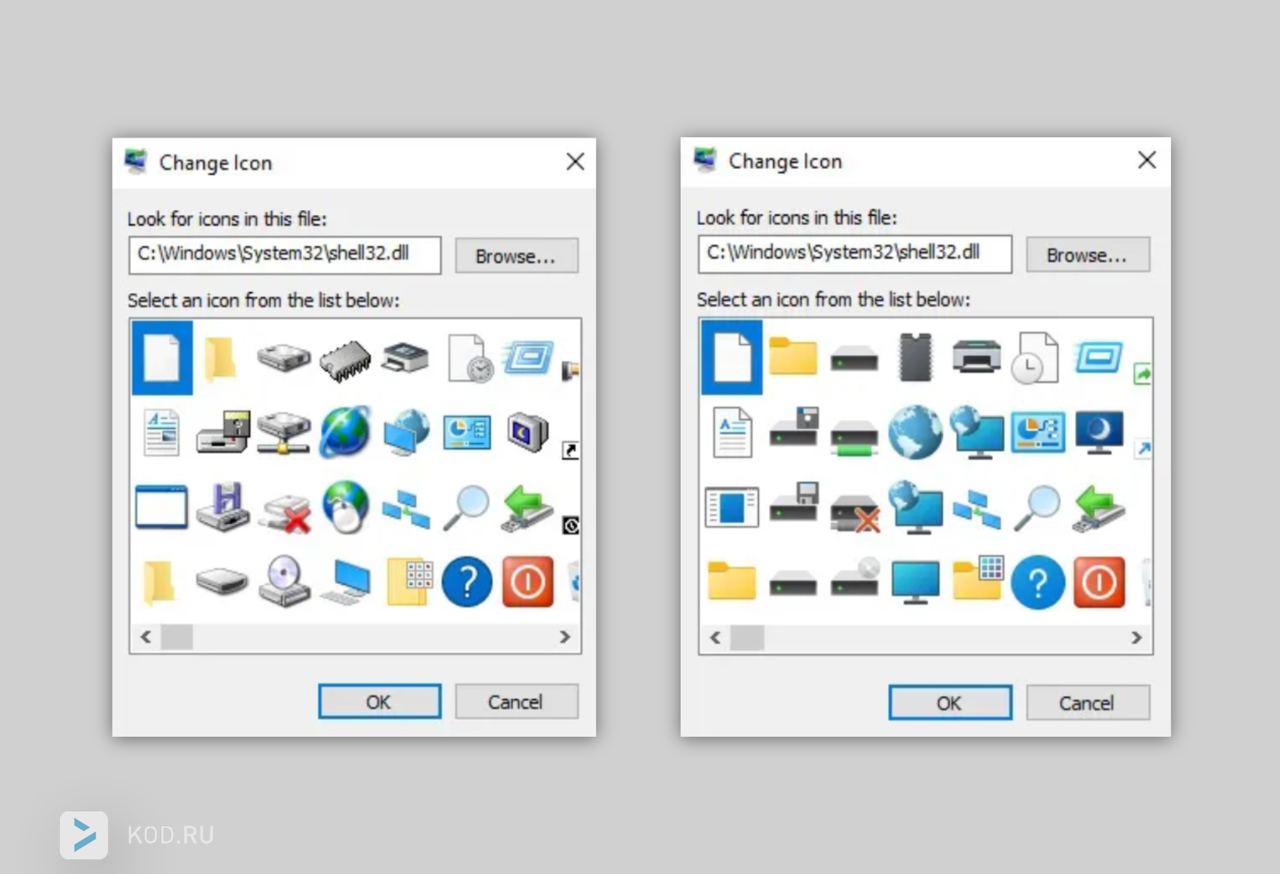
Task: Click scrollbar right arrow in right dialog
Action: point(1136,638)
